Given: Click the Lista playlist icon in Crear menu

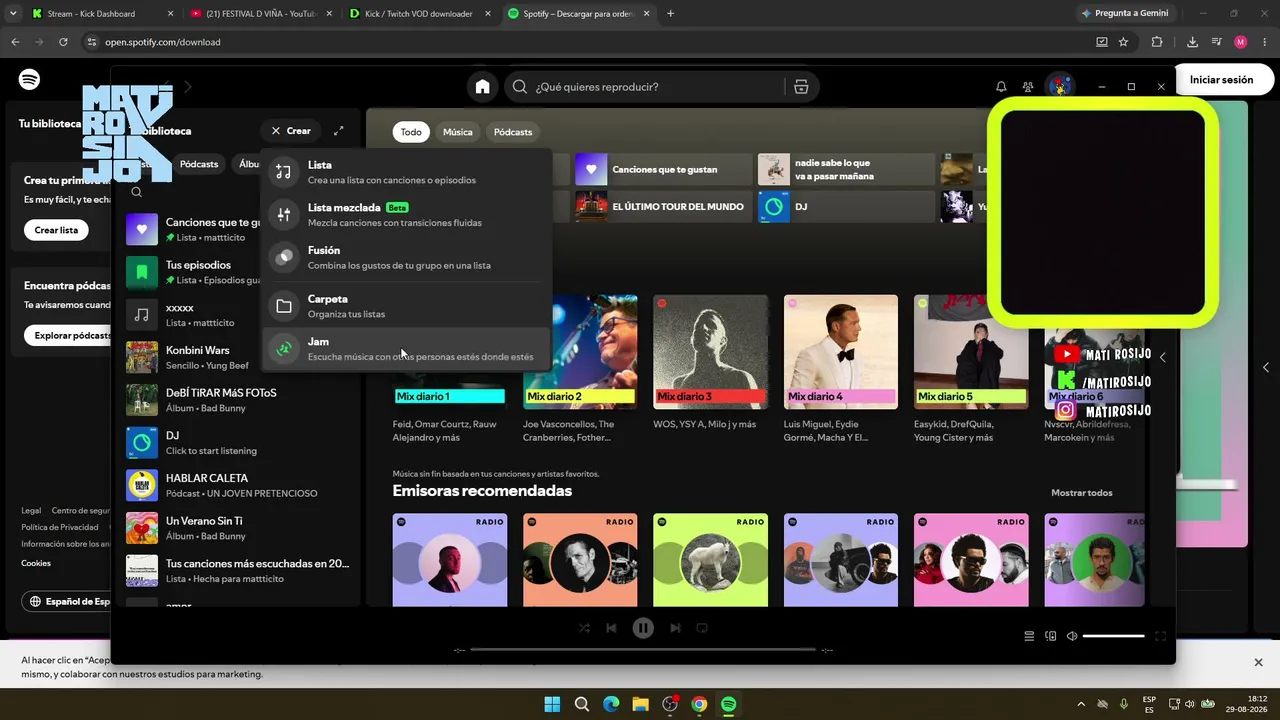Looking at the screenshot, I should click(284, 172).
